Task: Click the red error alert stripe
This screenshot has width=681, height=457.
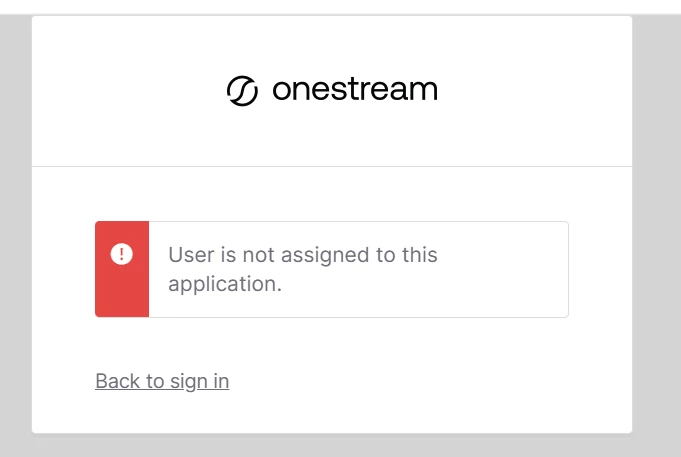Action: (122, 269)
